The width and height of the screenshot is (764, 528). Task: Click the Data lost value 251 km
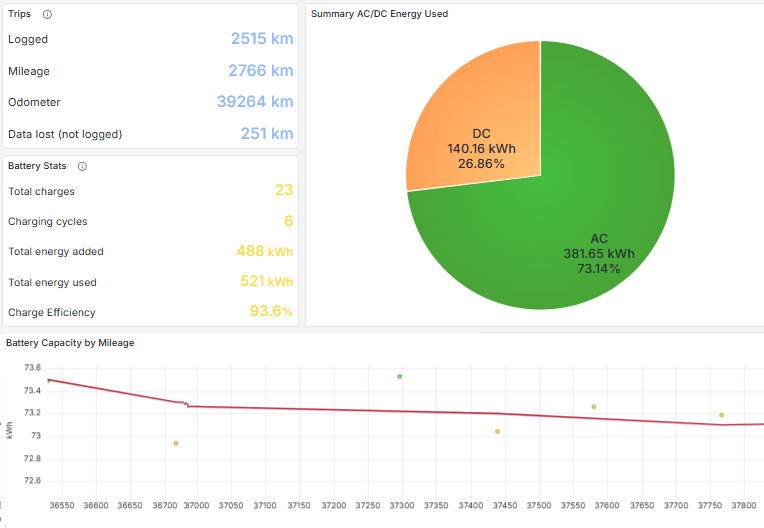pyautogui.click(x=266, y=134)
